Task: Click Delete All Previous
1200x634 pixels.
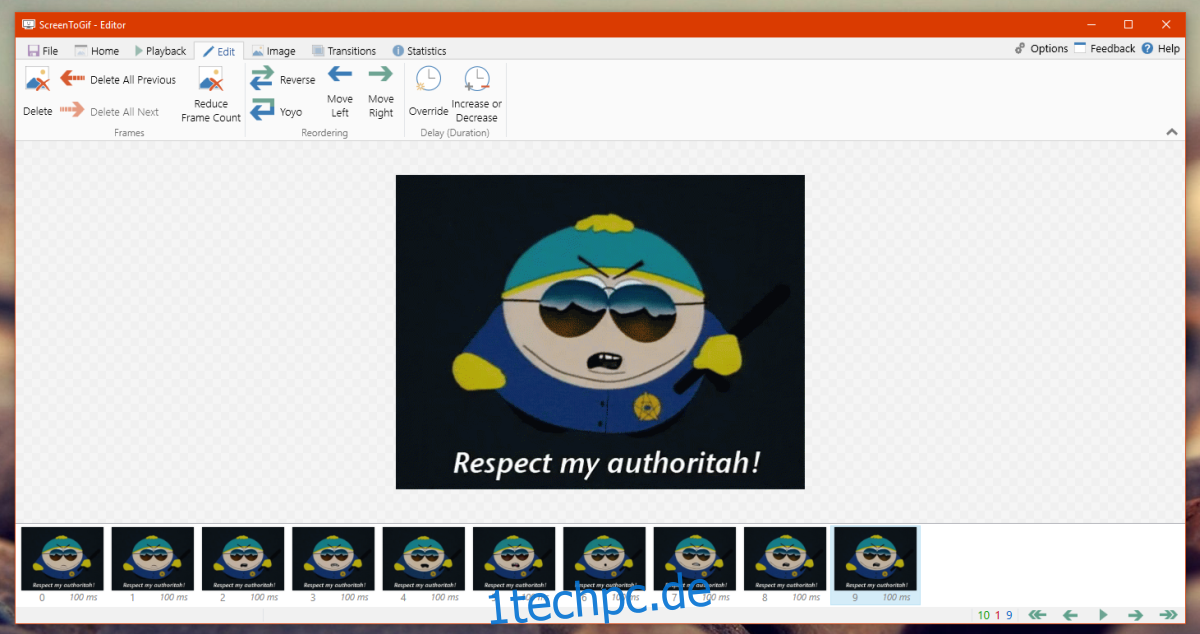Action: click(x=118, y=79)
